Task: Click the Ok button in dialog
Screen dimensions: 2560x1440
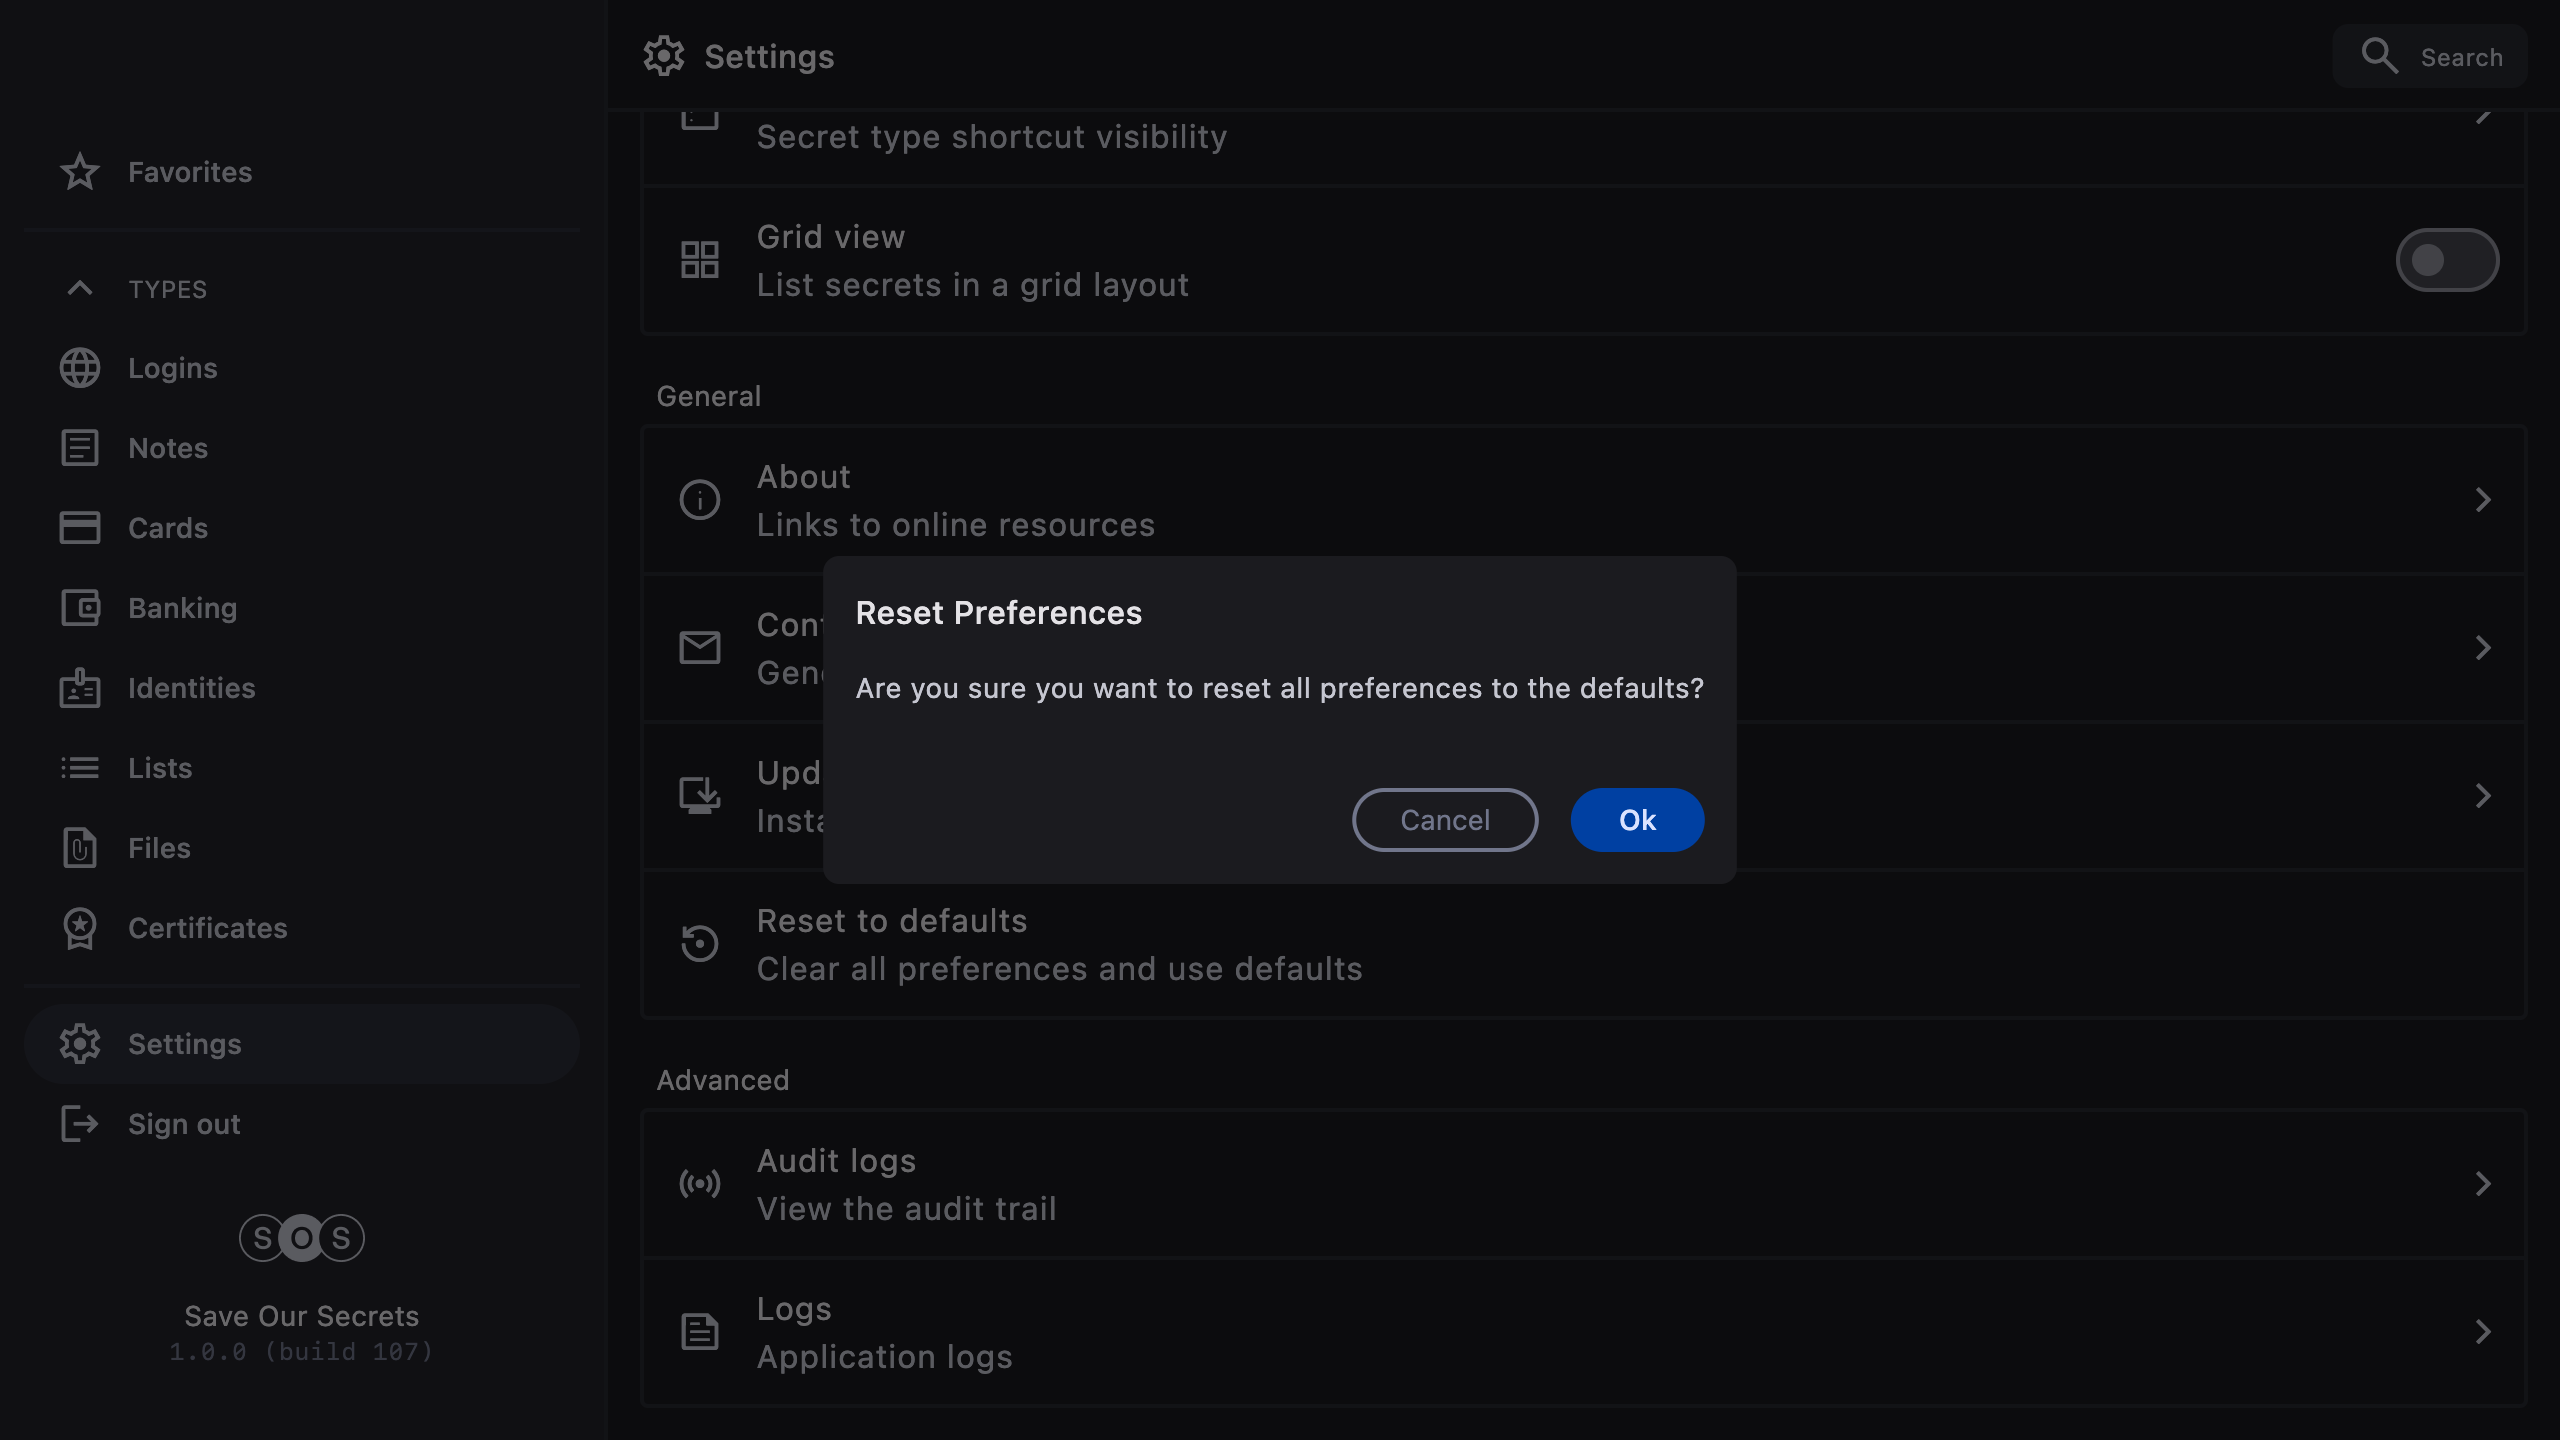Action: 1637,820
